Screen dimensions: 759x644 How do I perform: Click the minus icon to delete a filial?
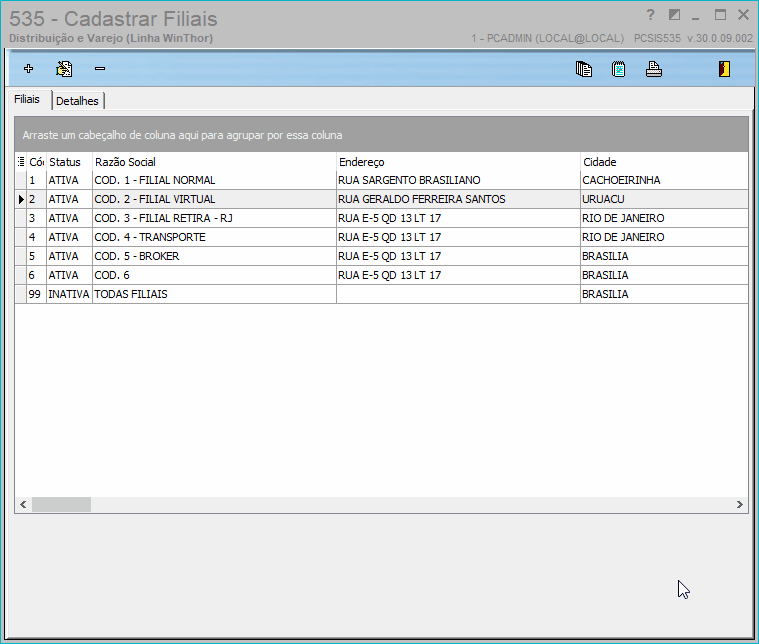100,69
